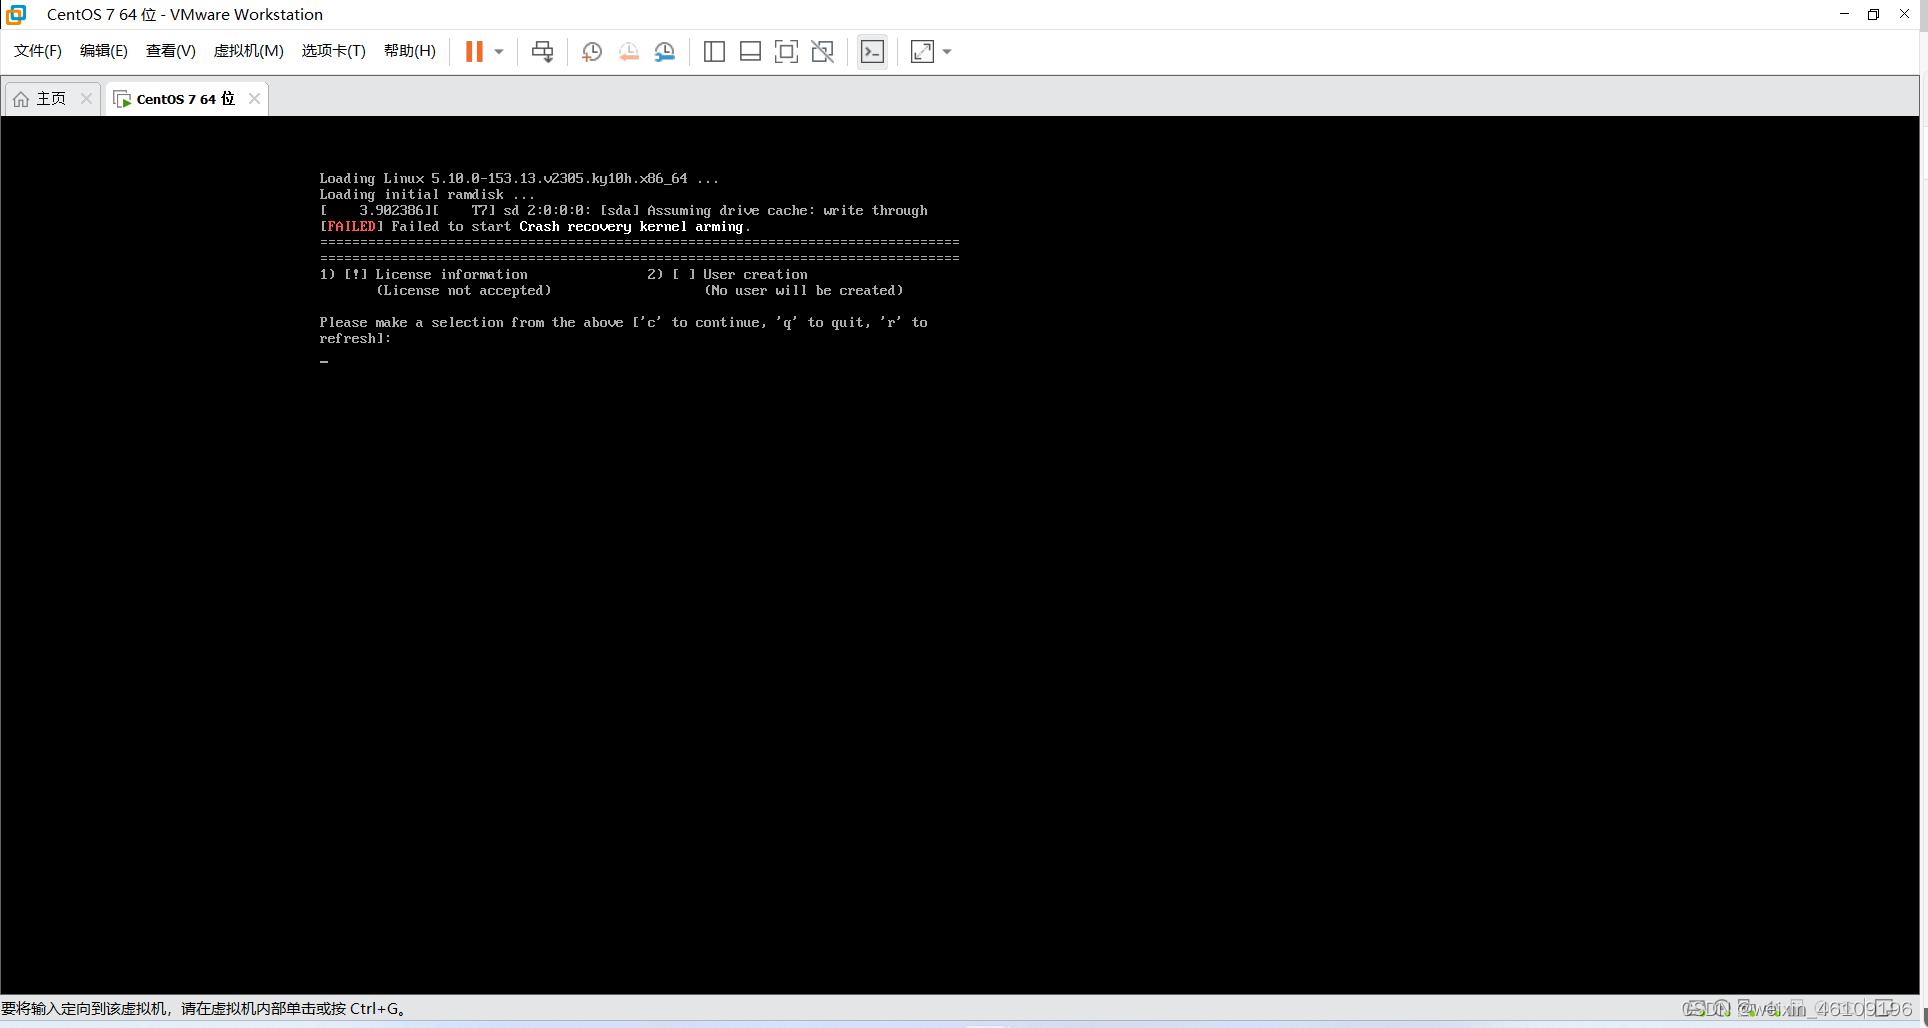Expand the stretch display dropdown arrow
Viewport: 1928px width, 1028px height.
(947, 52)
